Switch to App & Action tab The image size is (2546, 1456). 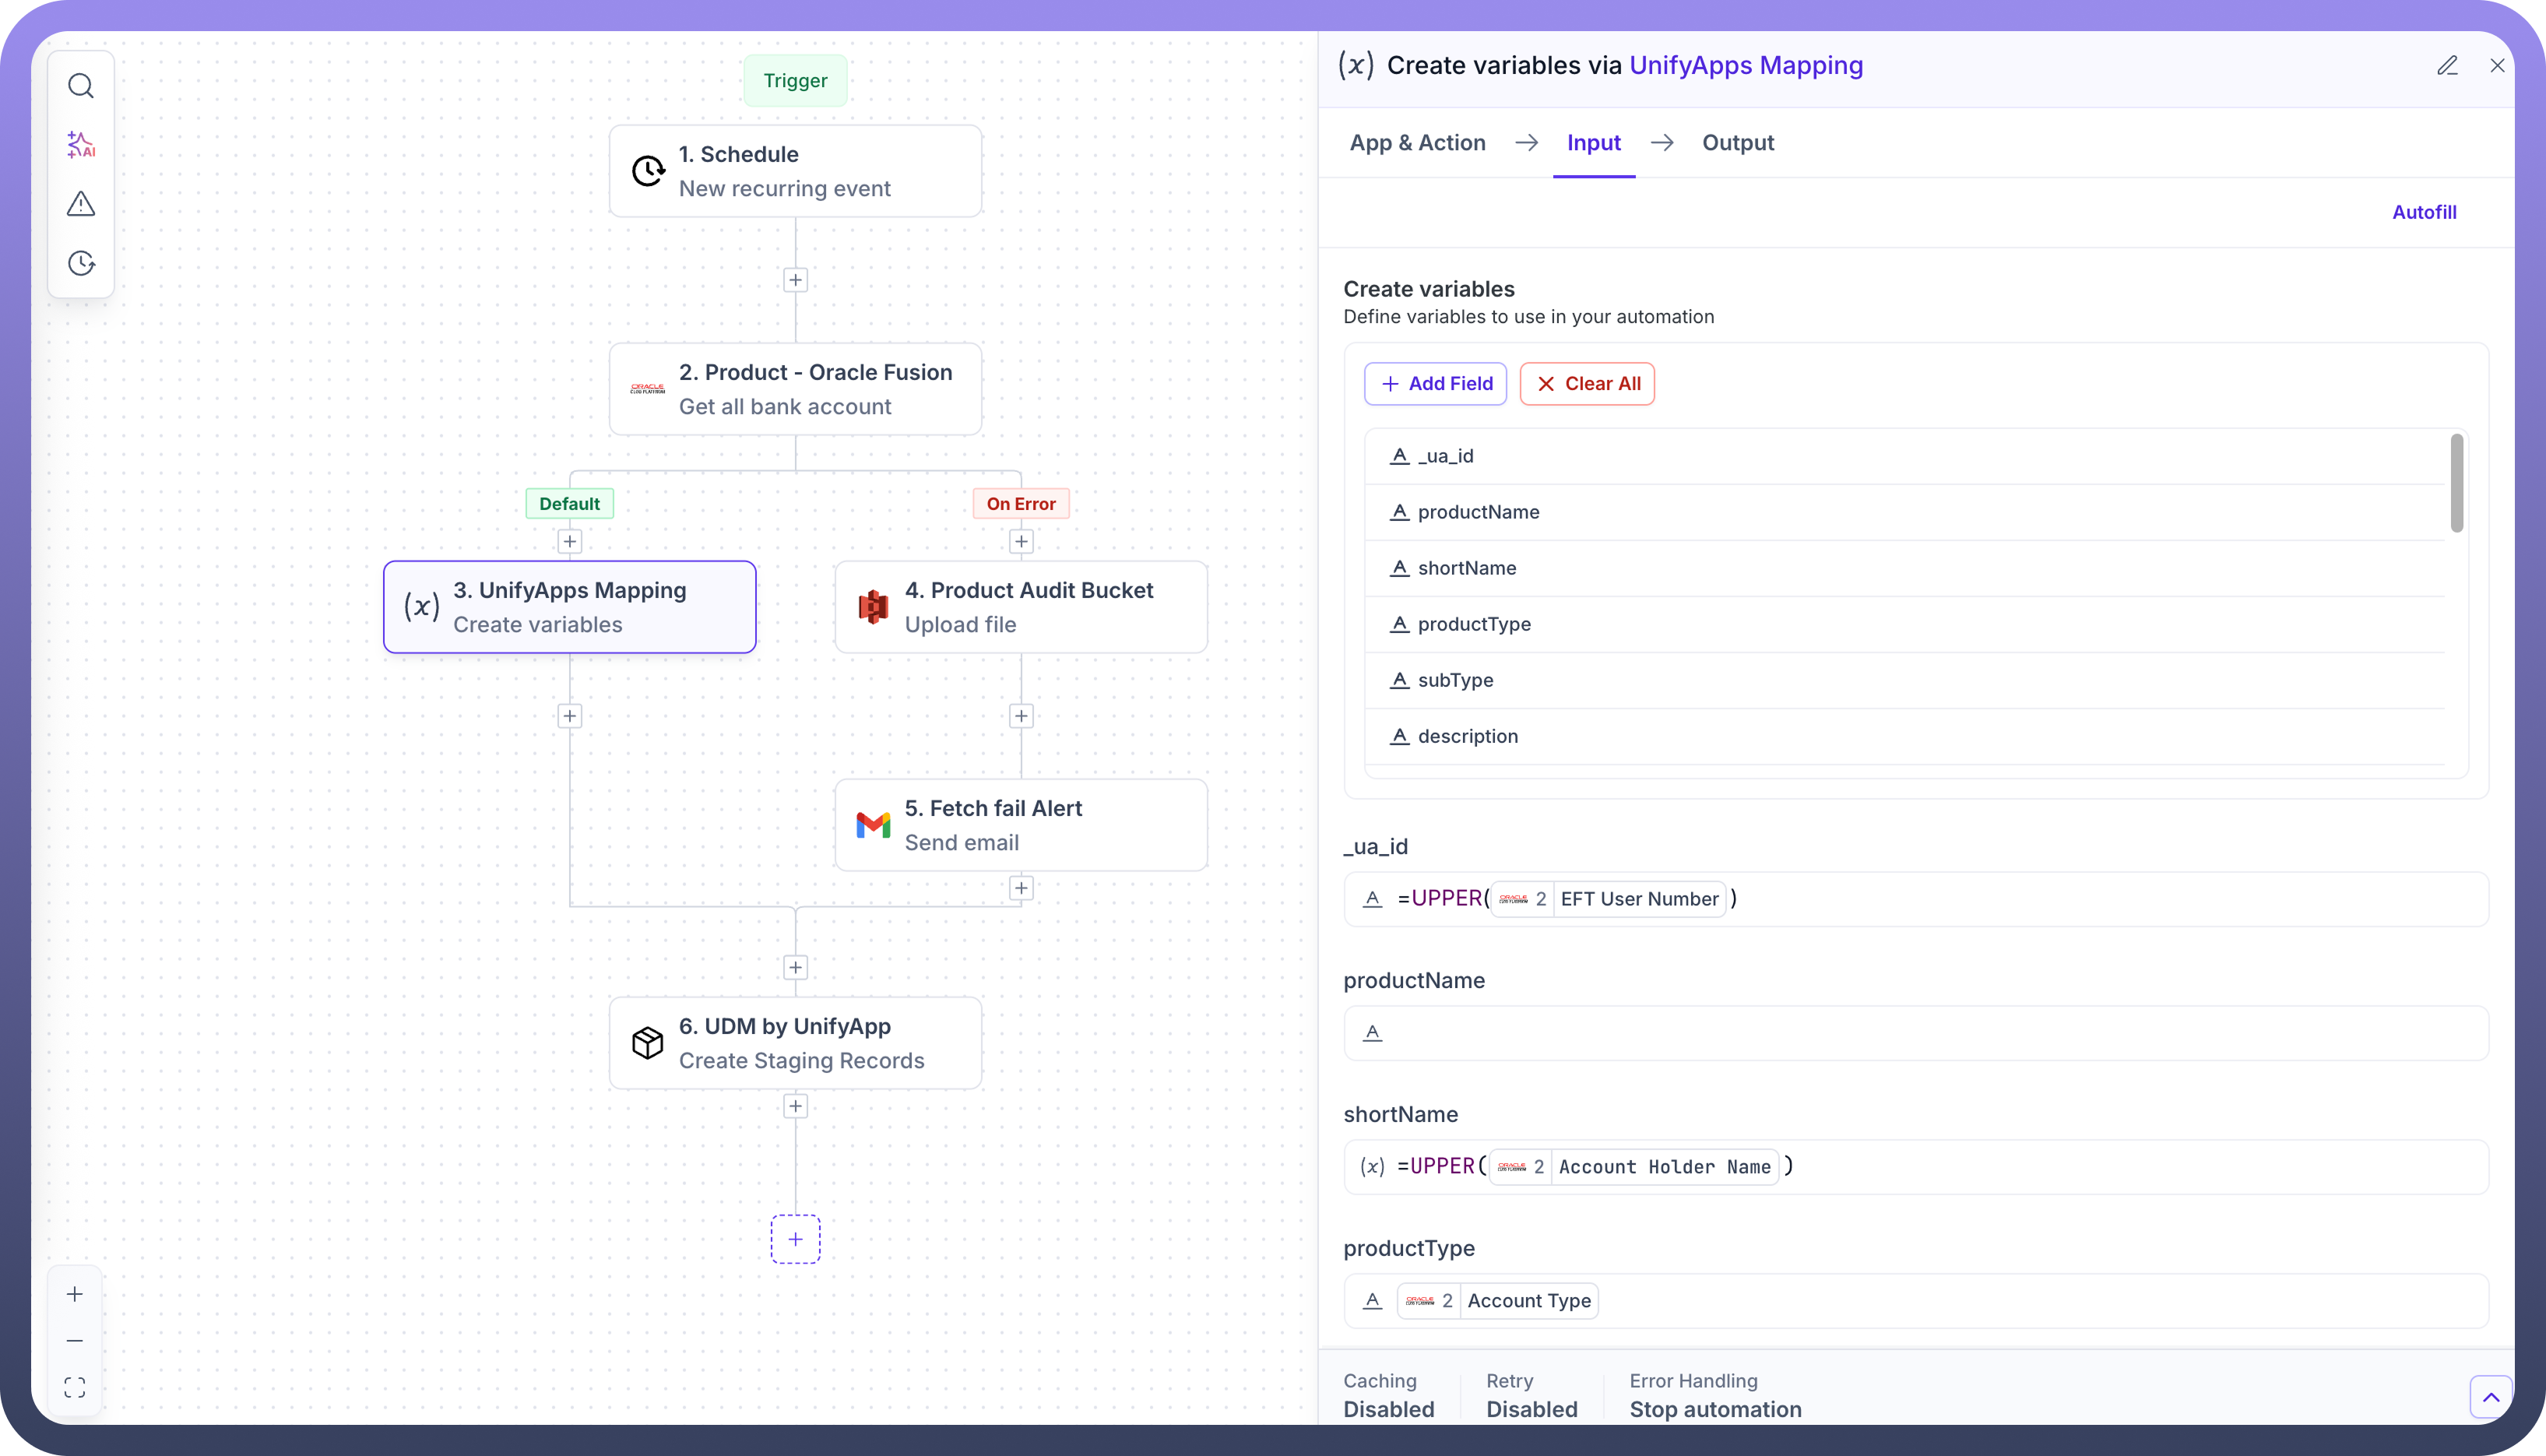pyautogui.click(x=1417, y=143)
